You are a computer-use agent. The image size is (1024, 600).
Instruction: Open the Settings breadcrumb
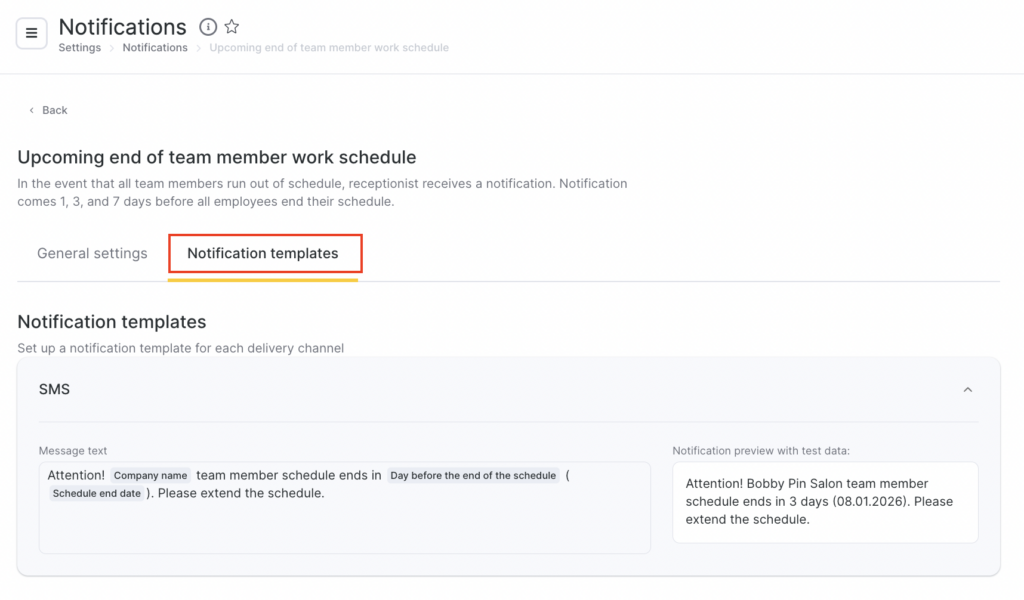tap(79, 48)
